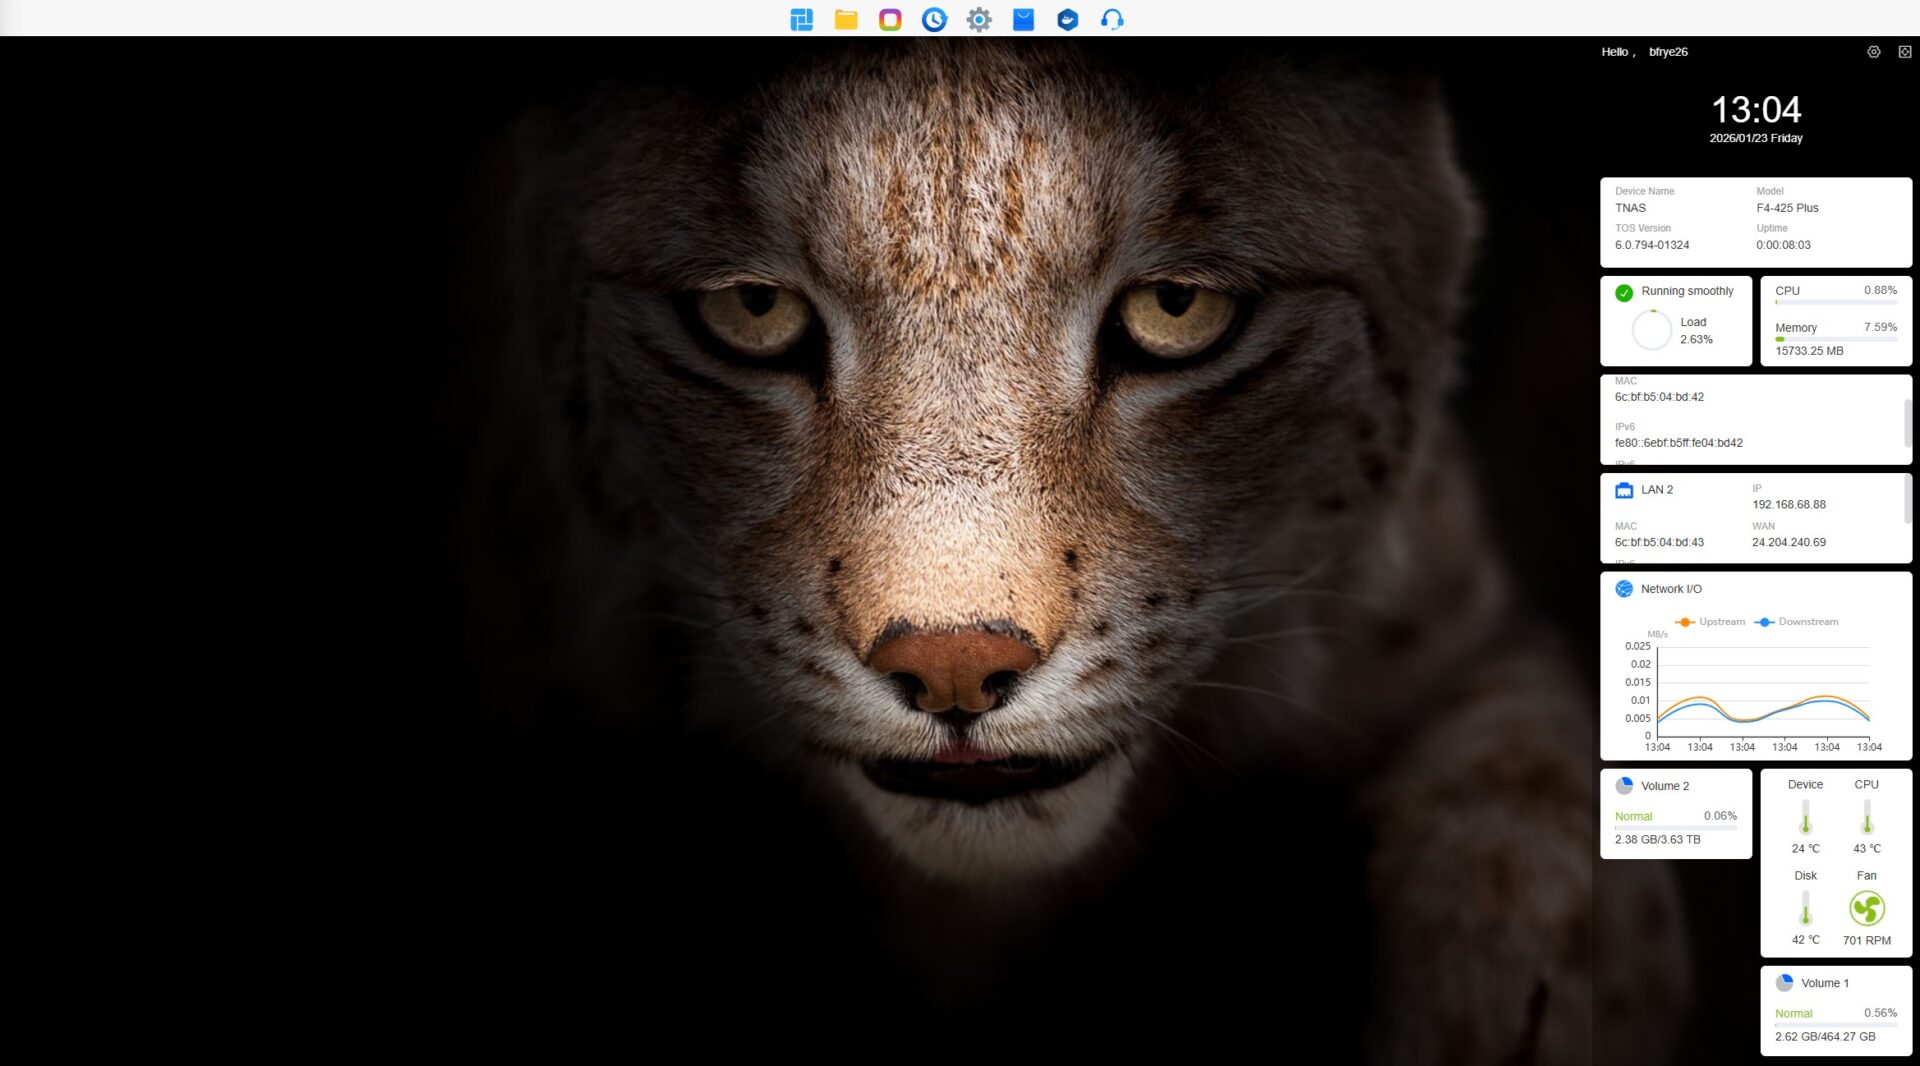Open the TOS desktop grid launcher icon
Viewport: 1920px width, 1066px height.
click(801, 19)
